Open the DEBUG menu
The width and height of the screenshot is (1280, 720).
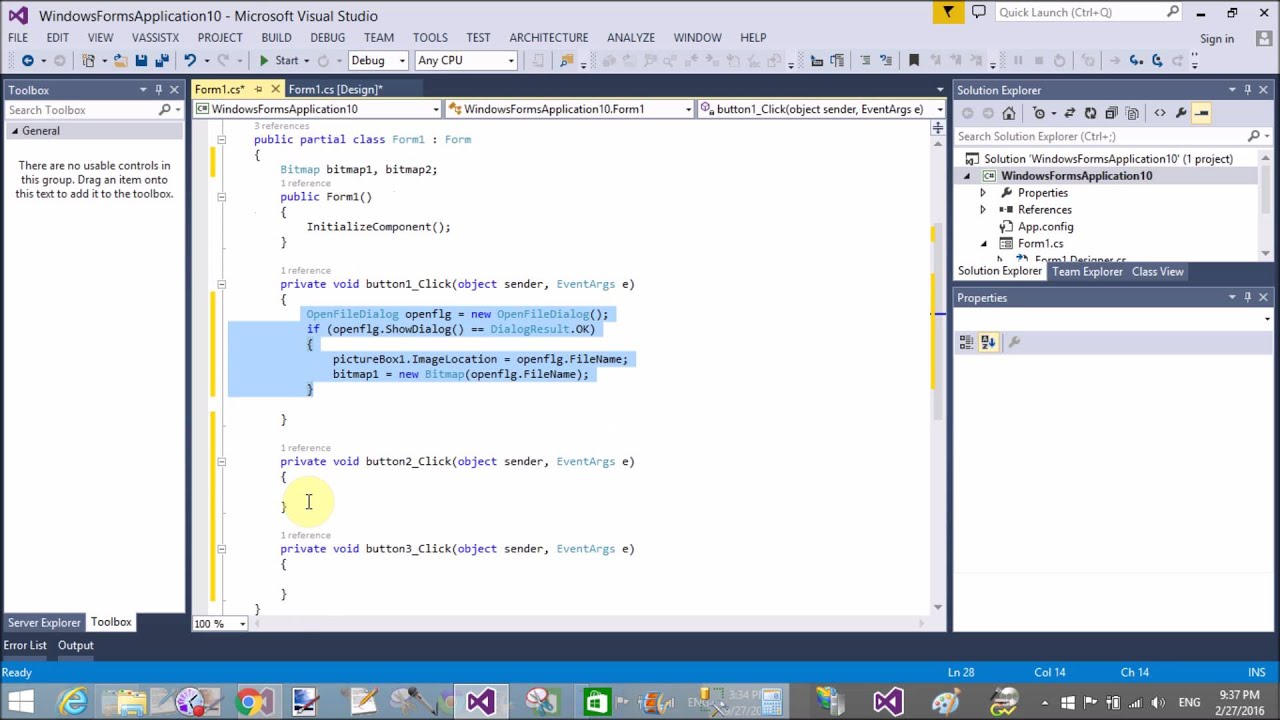click(x=327, y=37)
